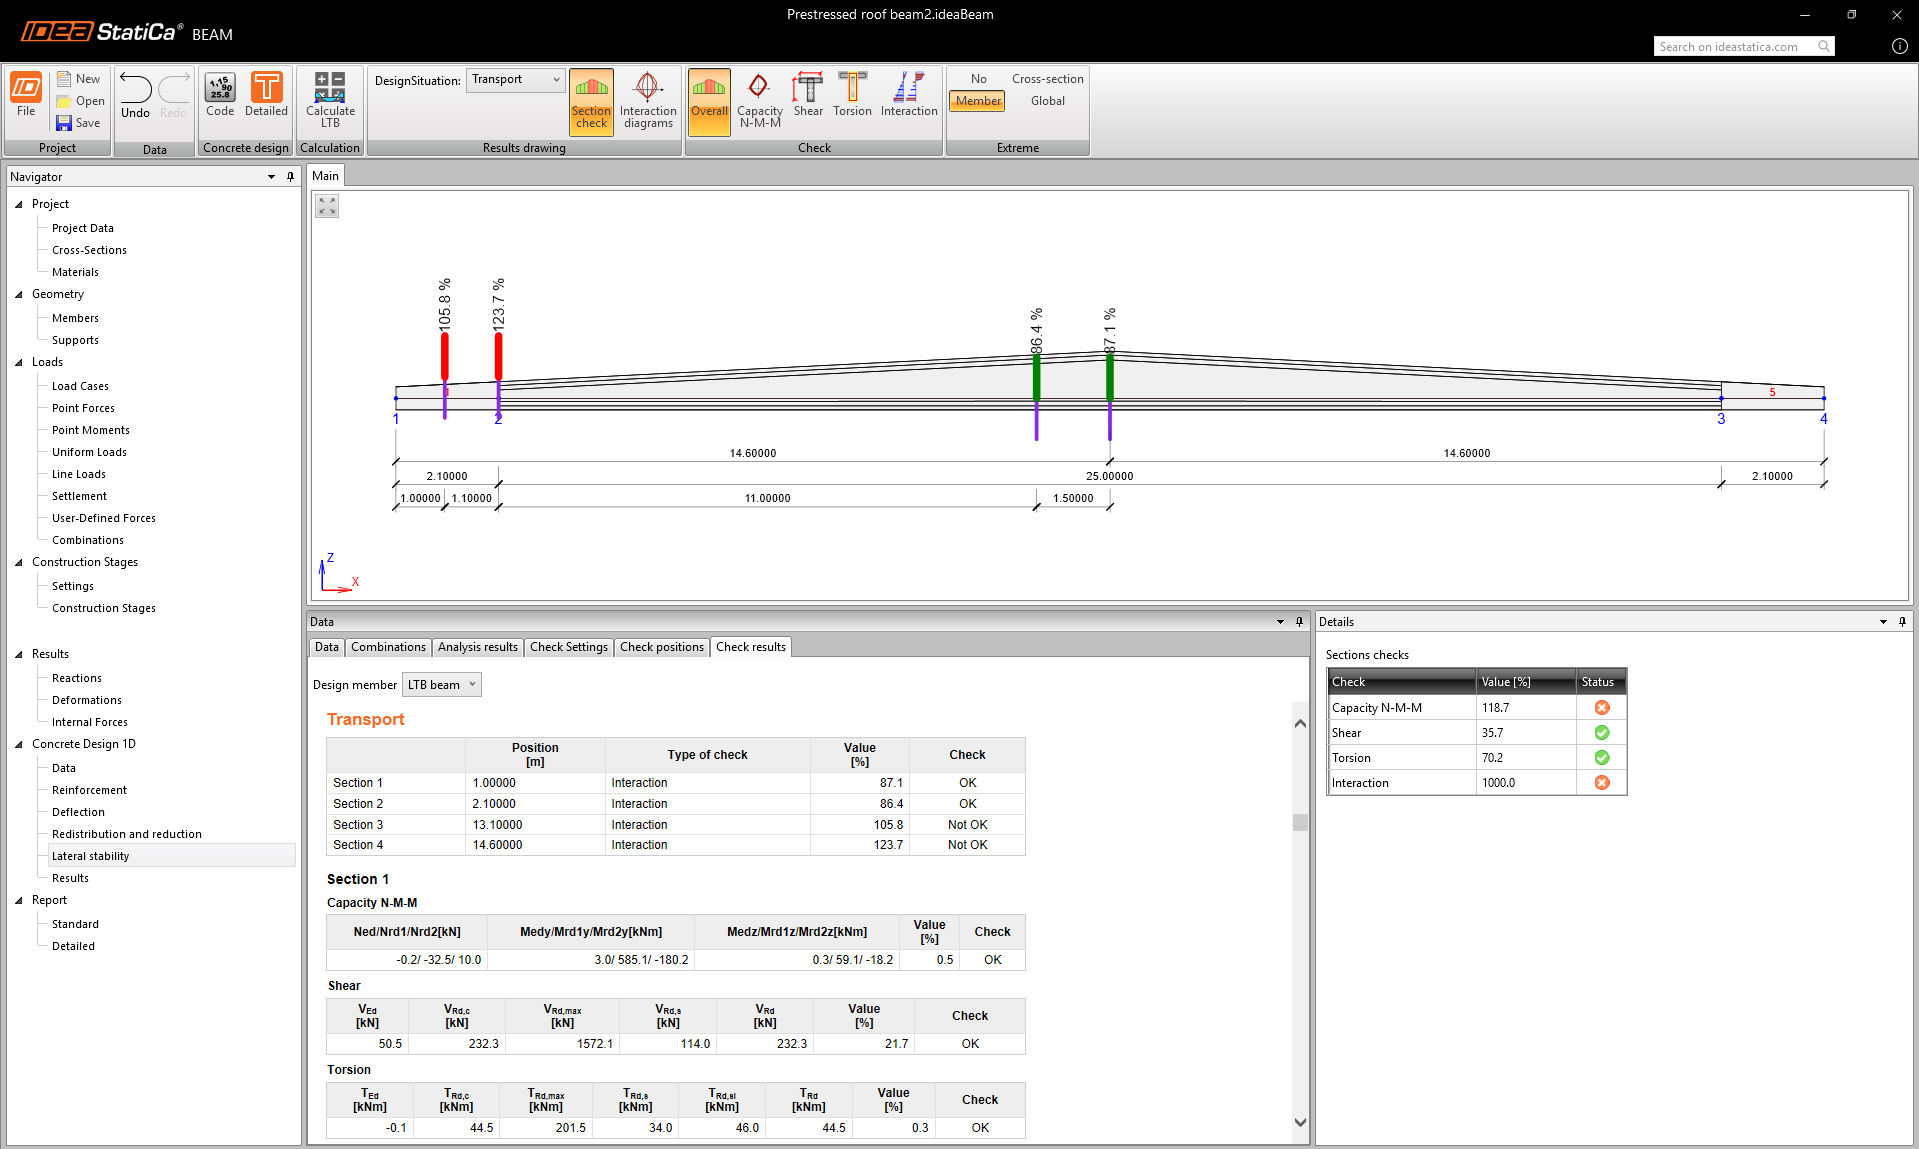Click the zoom-to-fit icon in Main view
Screen dimensions: 1919x1149
pyautogui.click(x=327, y=206)
